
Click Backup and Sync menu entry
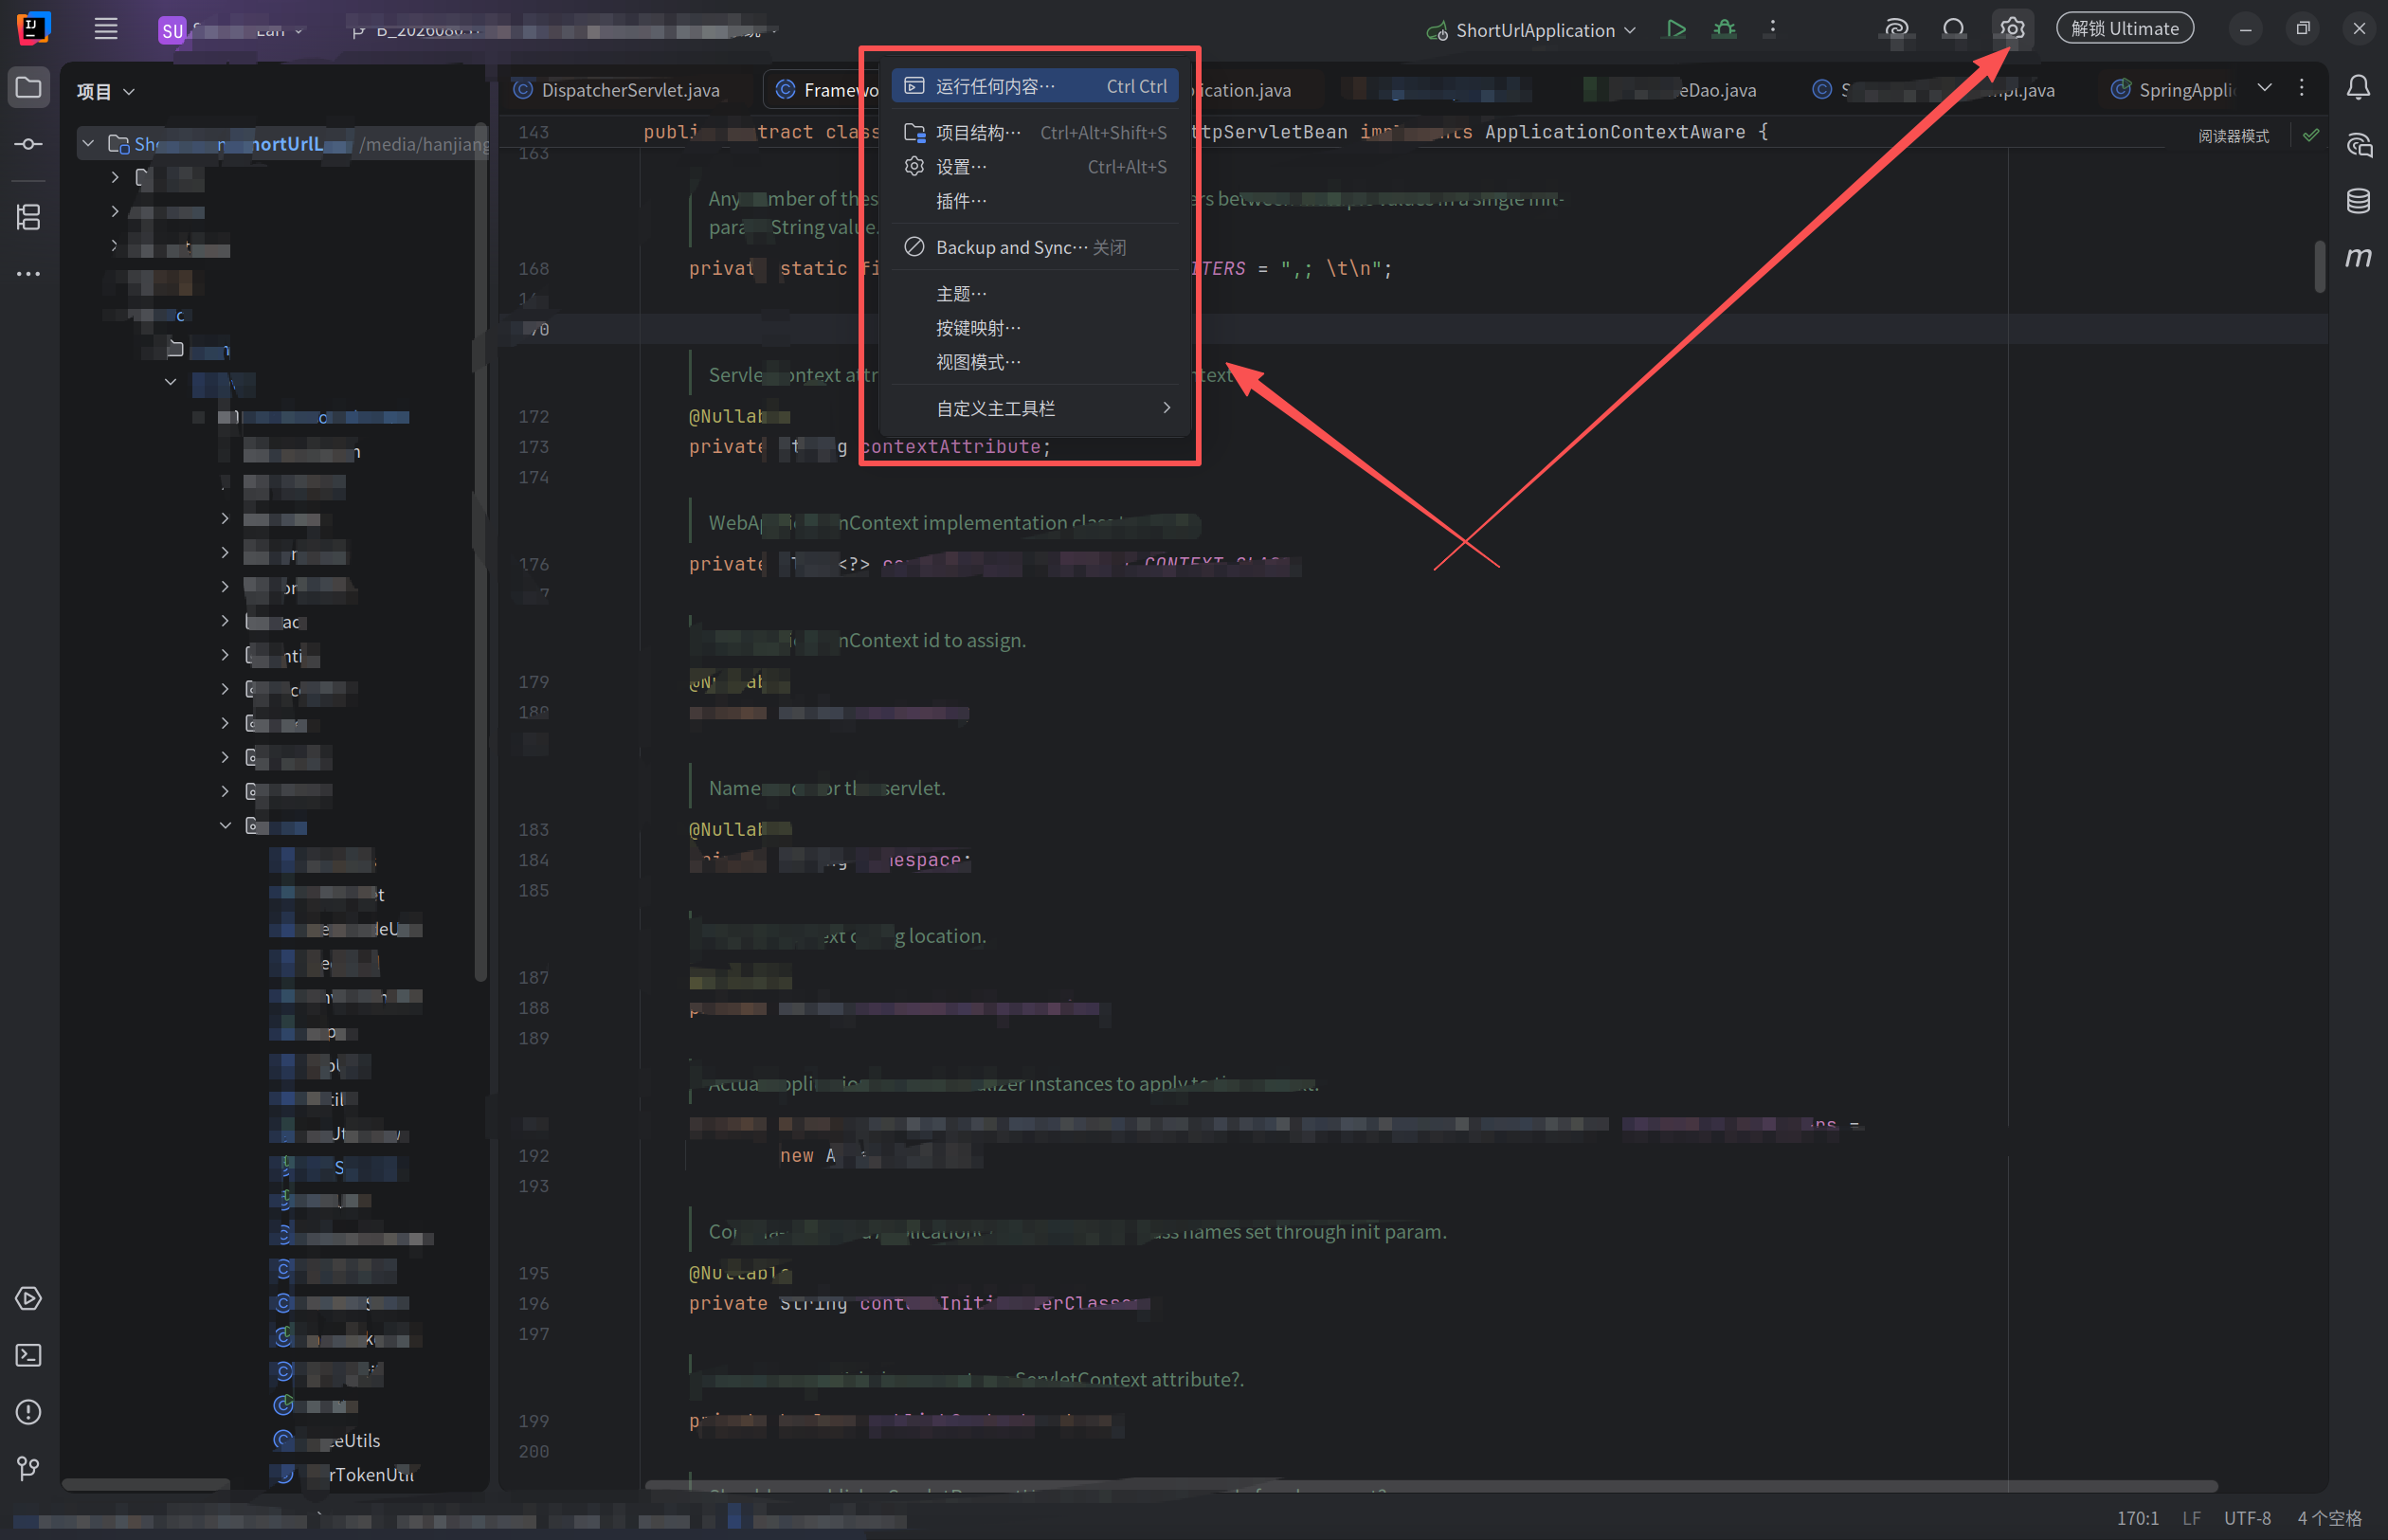[1034, 247]
